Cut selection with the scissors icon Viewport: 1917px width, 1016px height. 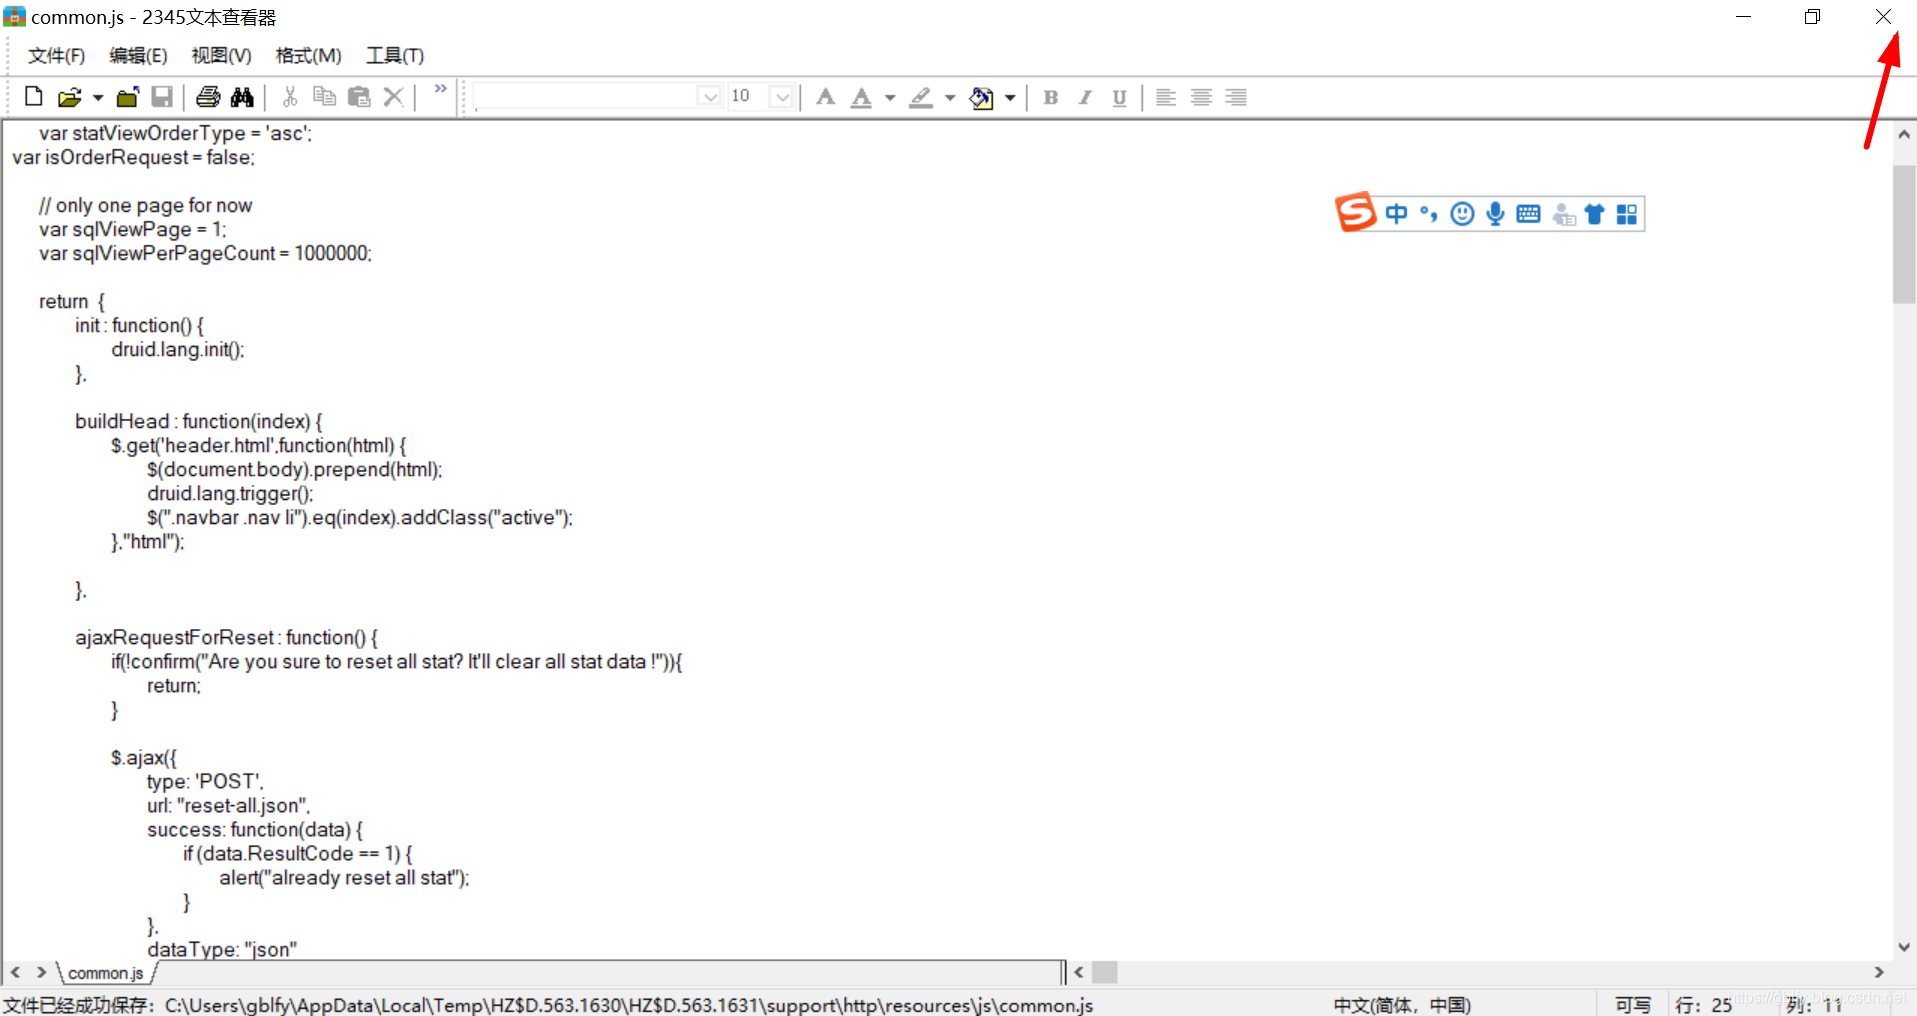click(x=290, y=97)
